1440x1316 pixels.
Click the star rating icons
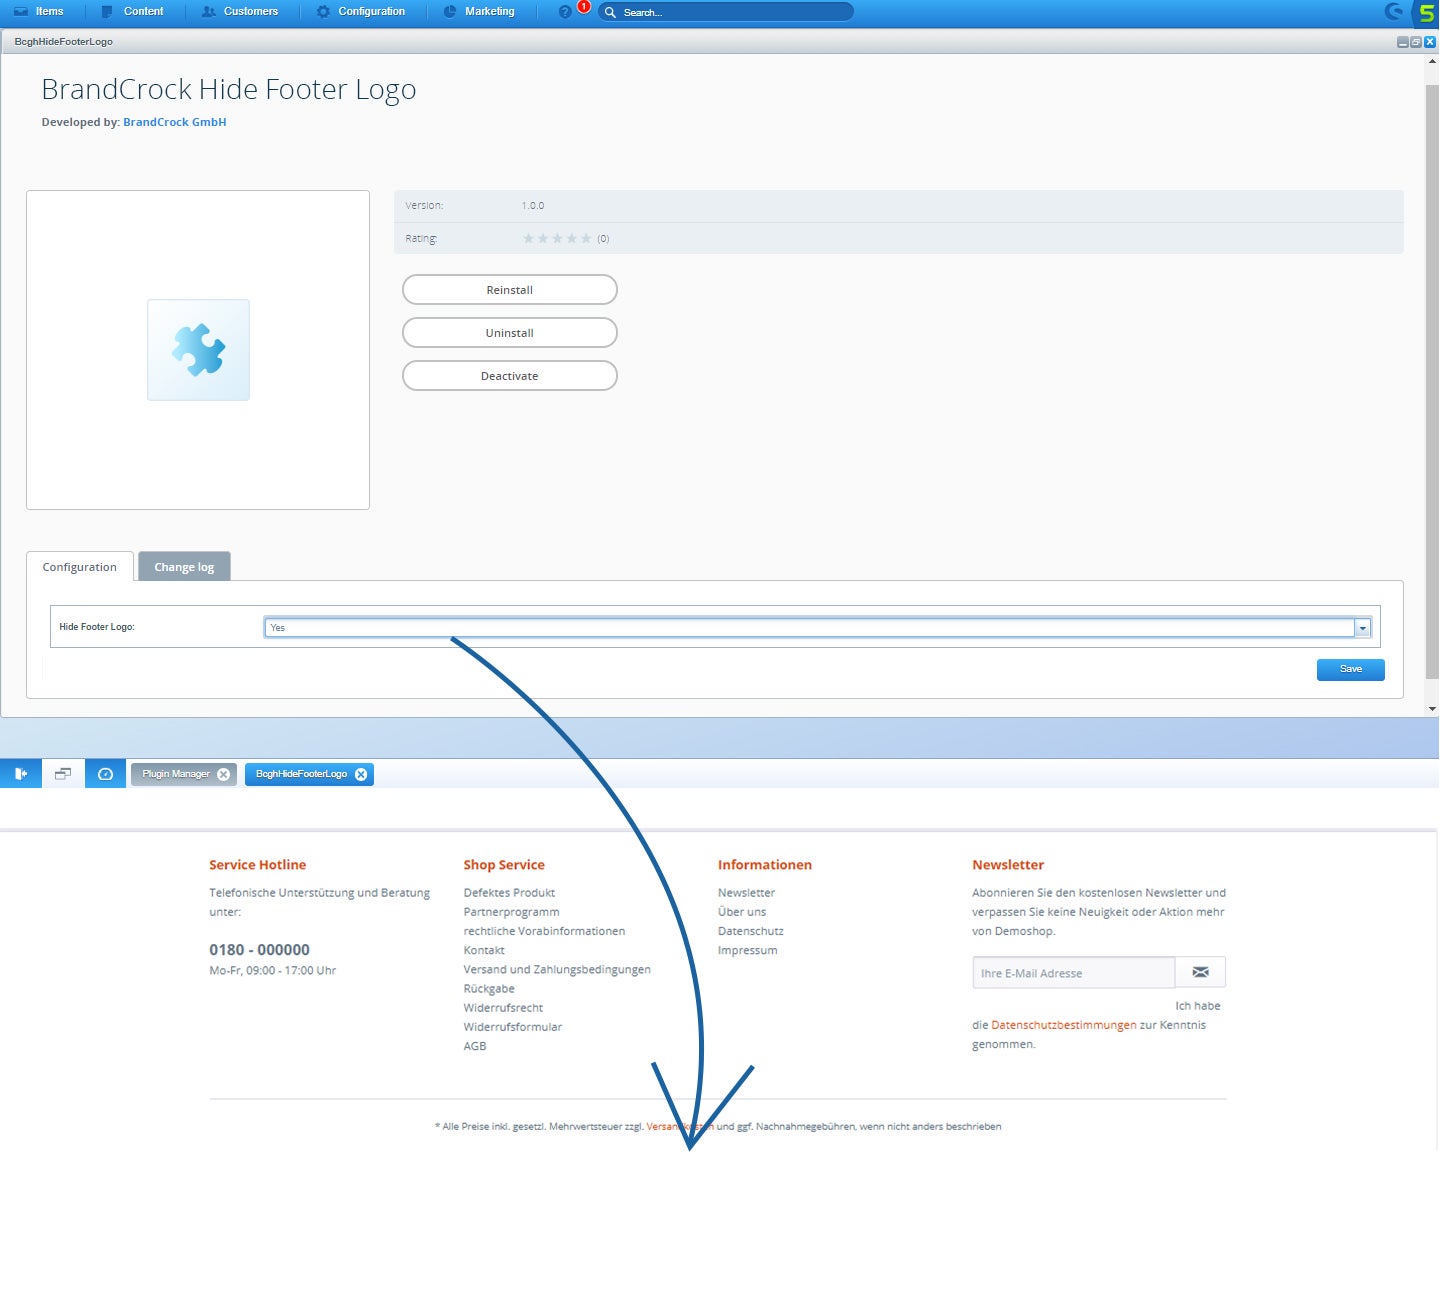(x=557, y=238)
